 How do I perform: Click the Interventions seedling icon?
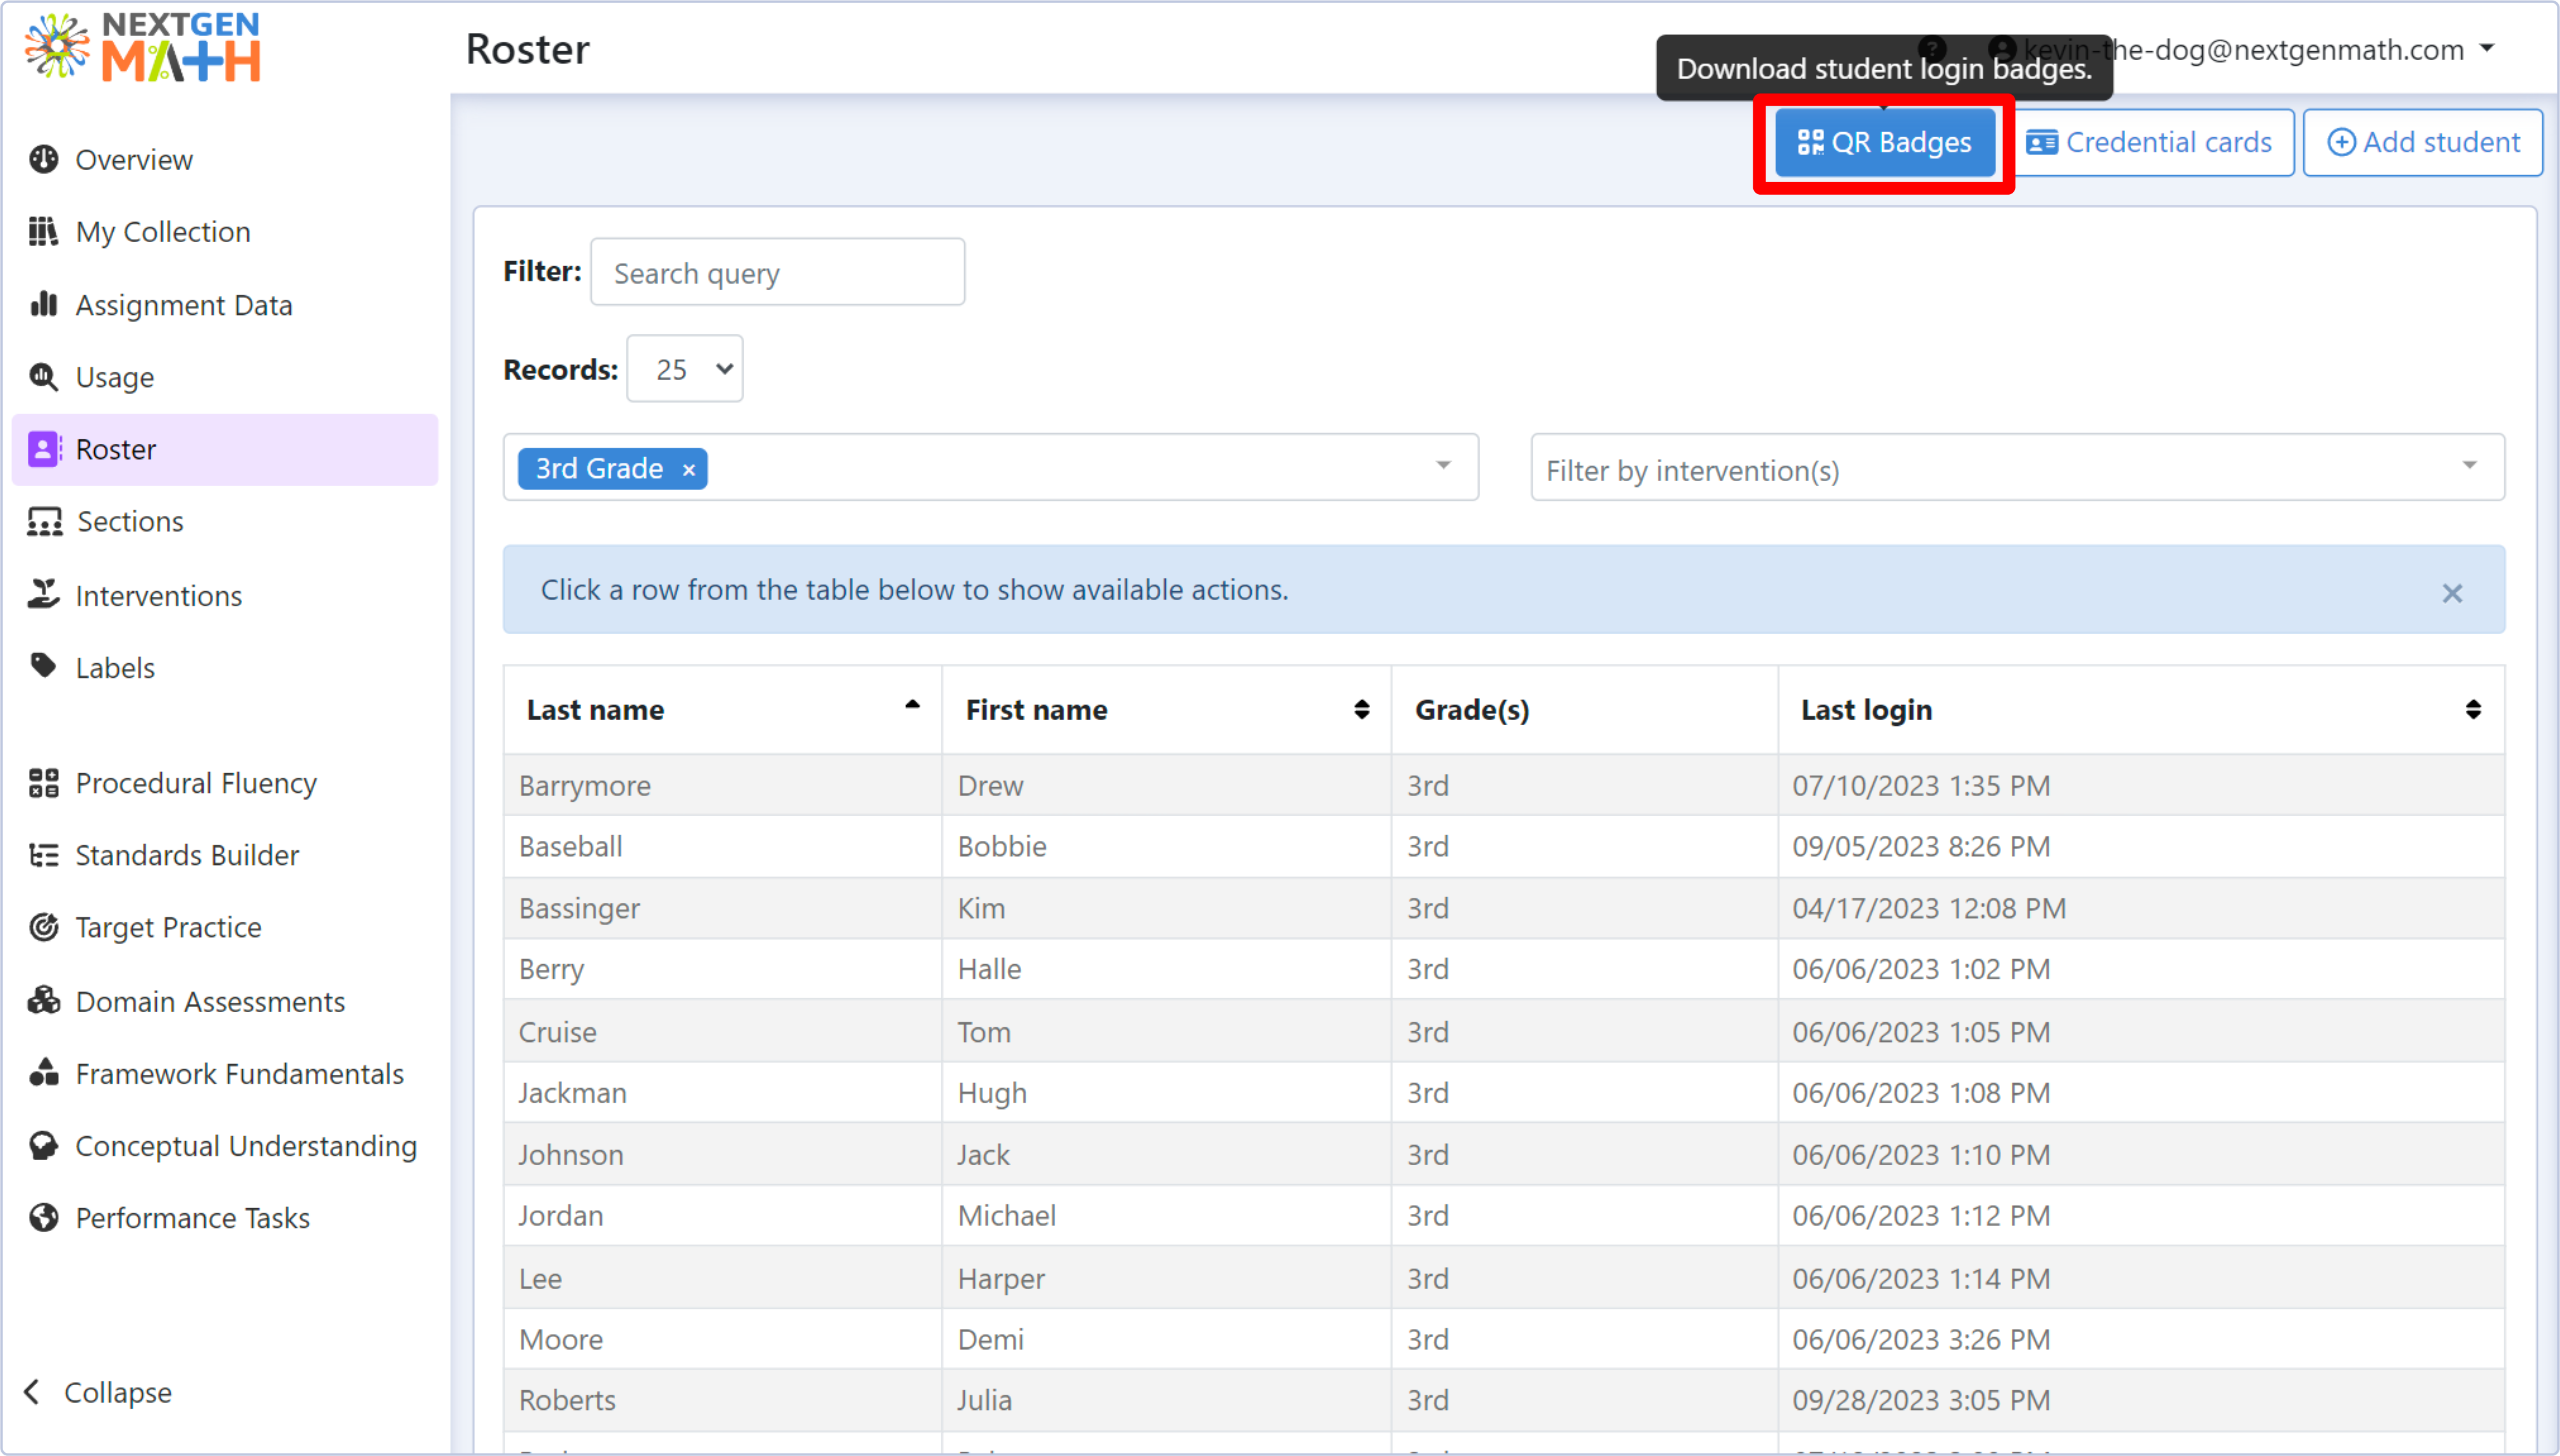[x=43, y=594]
